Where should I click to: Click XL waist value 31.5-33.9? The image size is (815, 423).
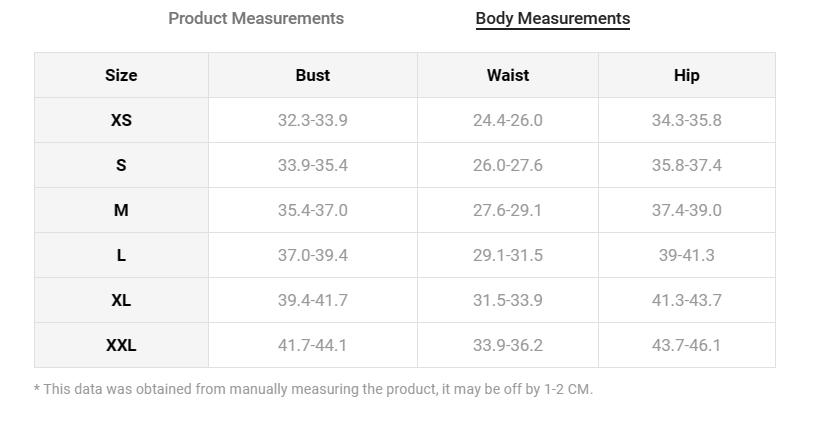(507, 300)
